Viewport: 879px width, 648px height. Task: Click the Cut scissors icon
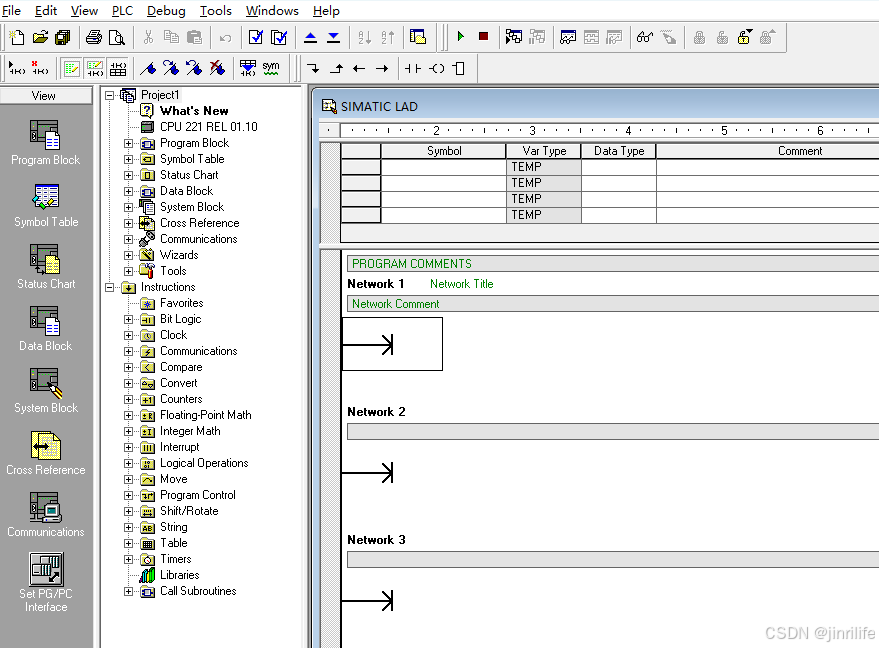click(x=148, y=38)
